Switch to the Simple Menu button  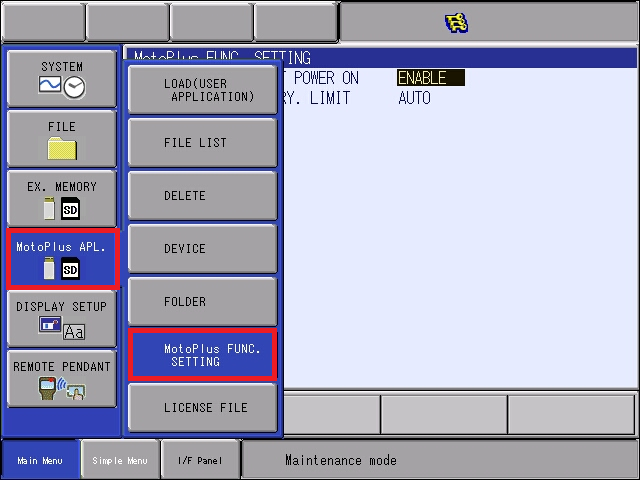point(120,460)
